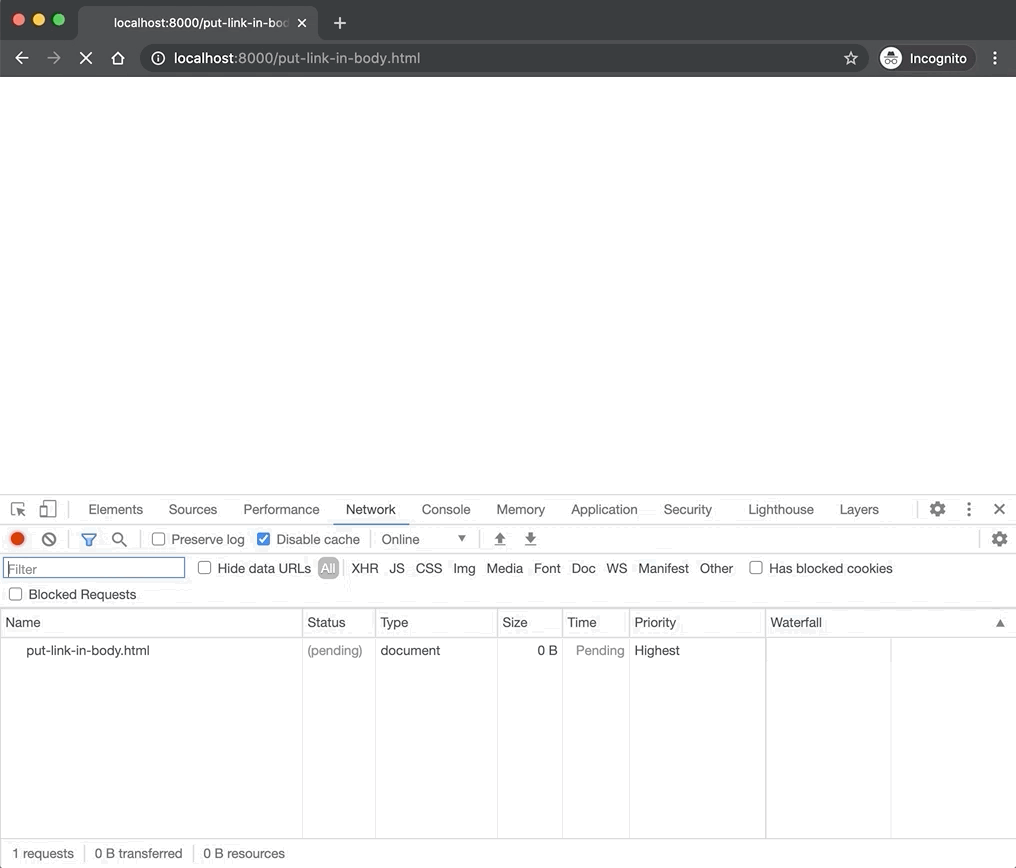Open the Online throttling dropdown

(x=423, y=539)
